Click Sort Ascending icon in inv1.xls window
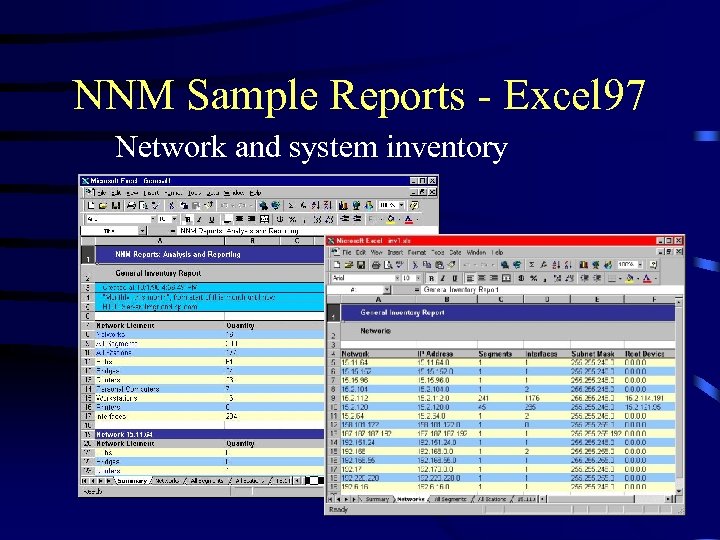 coord(556,265)
